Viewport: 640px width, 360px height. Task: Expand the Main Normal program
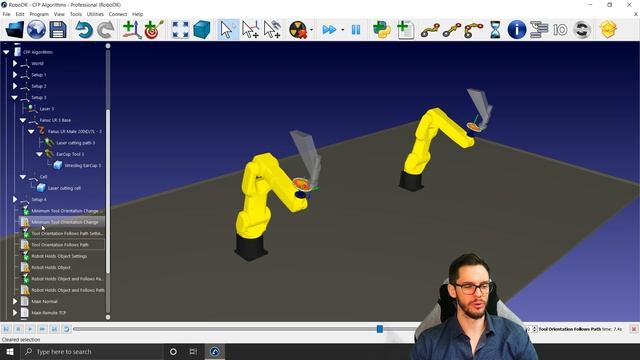point(15,302)
